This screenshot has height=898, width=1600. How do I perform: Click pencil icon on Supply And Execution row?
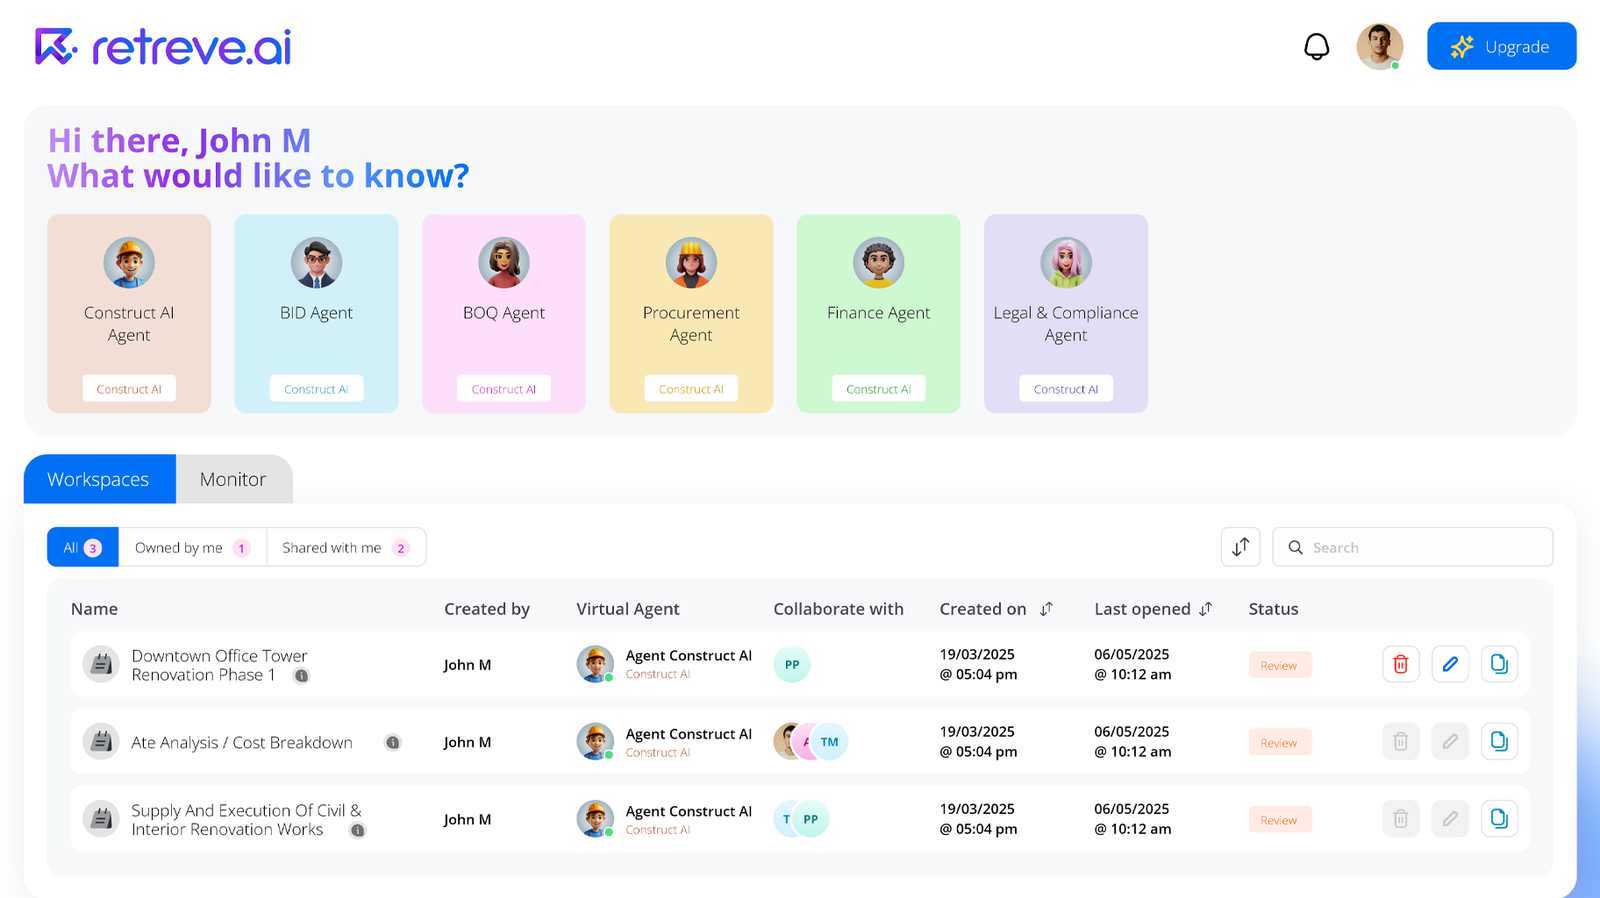[1450, 819]
